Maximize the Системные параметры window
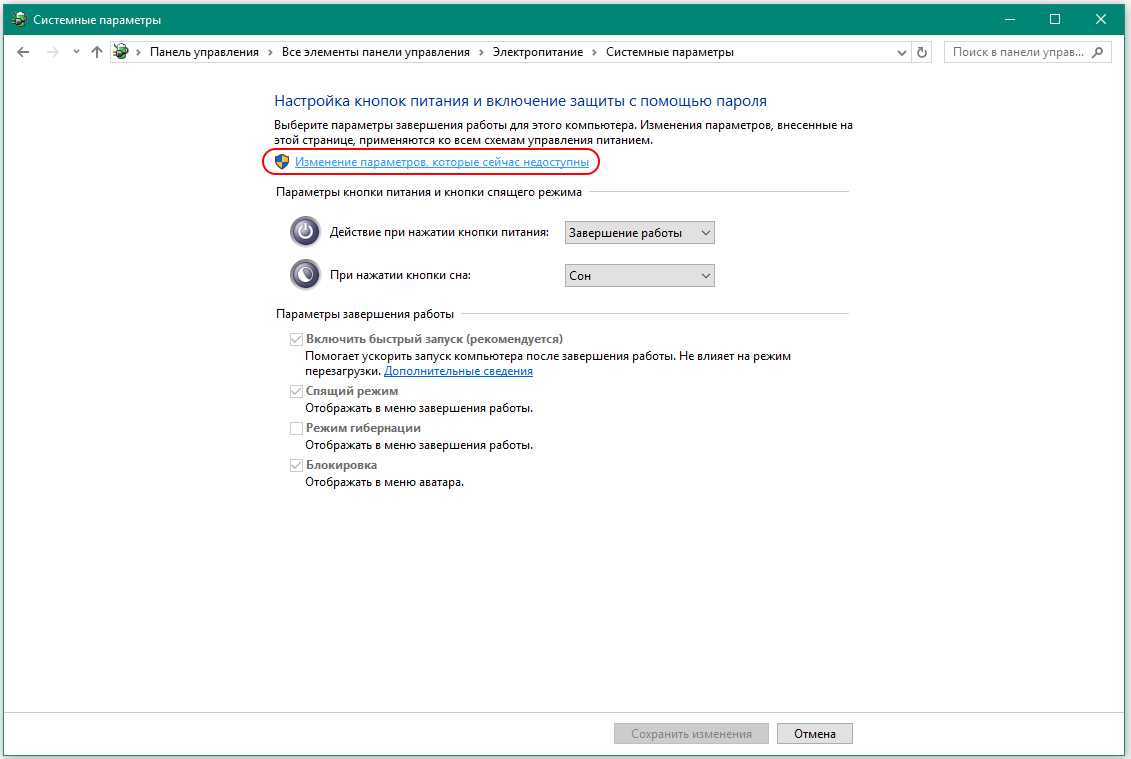This screenshot has height=759, width=1131. [x=1055, y=19]
